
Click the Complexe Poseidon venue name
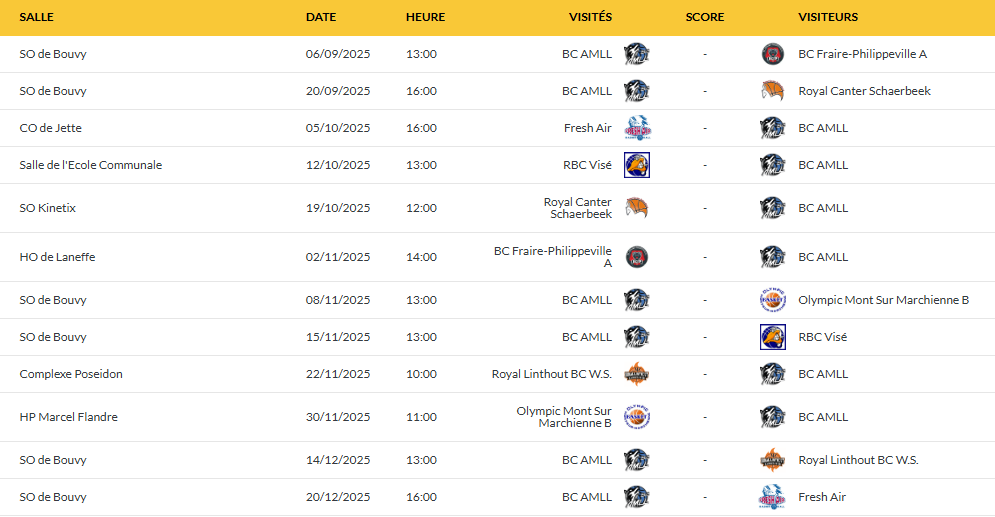pyautogui.click(x=71, y=374)
